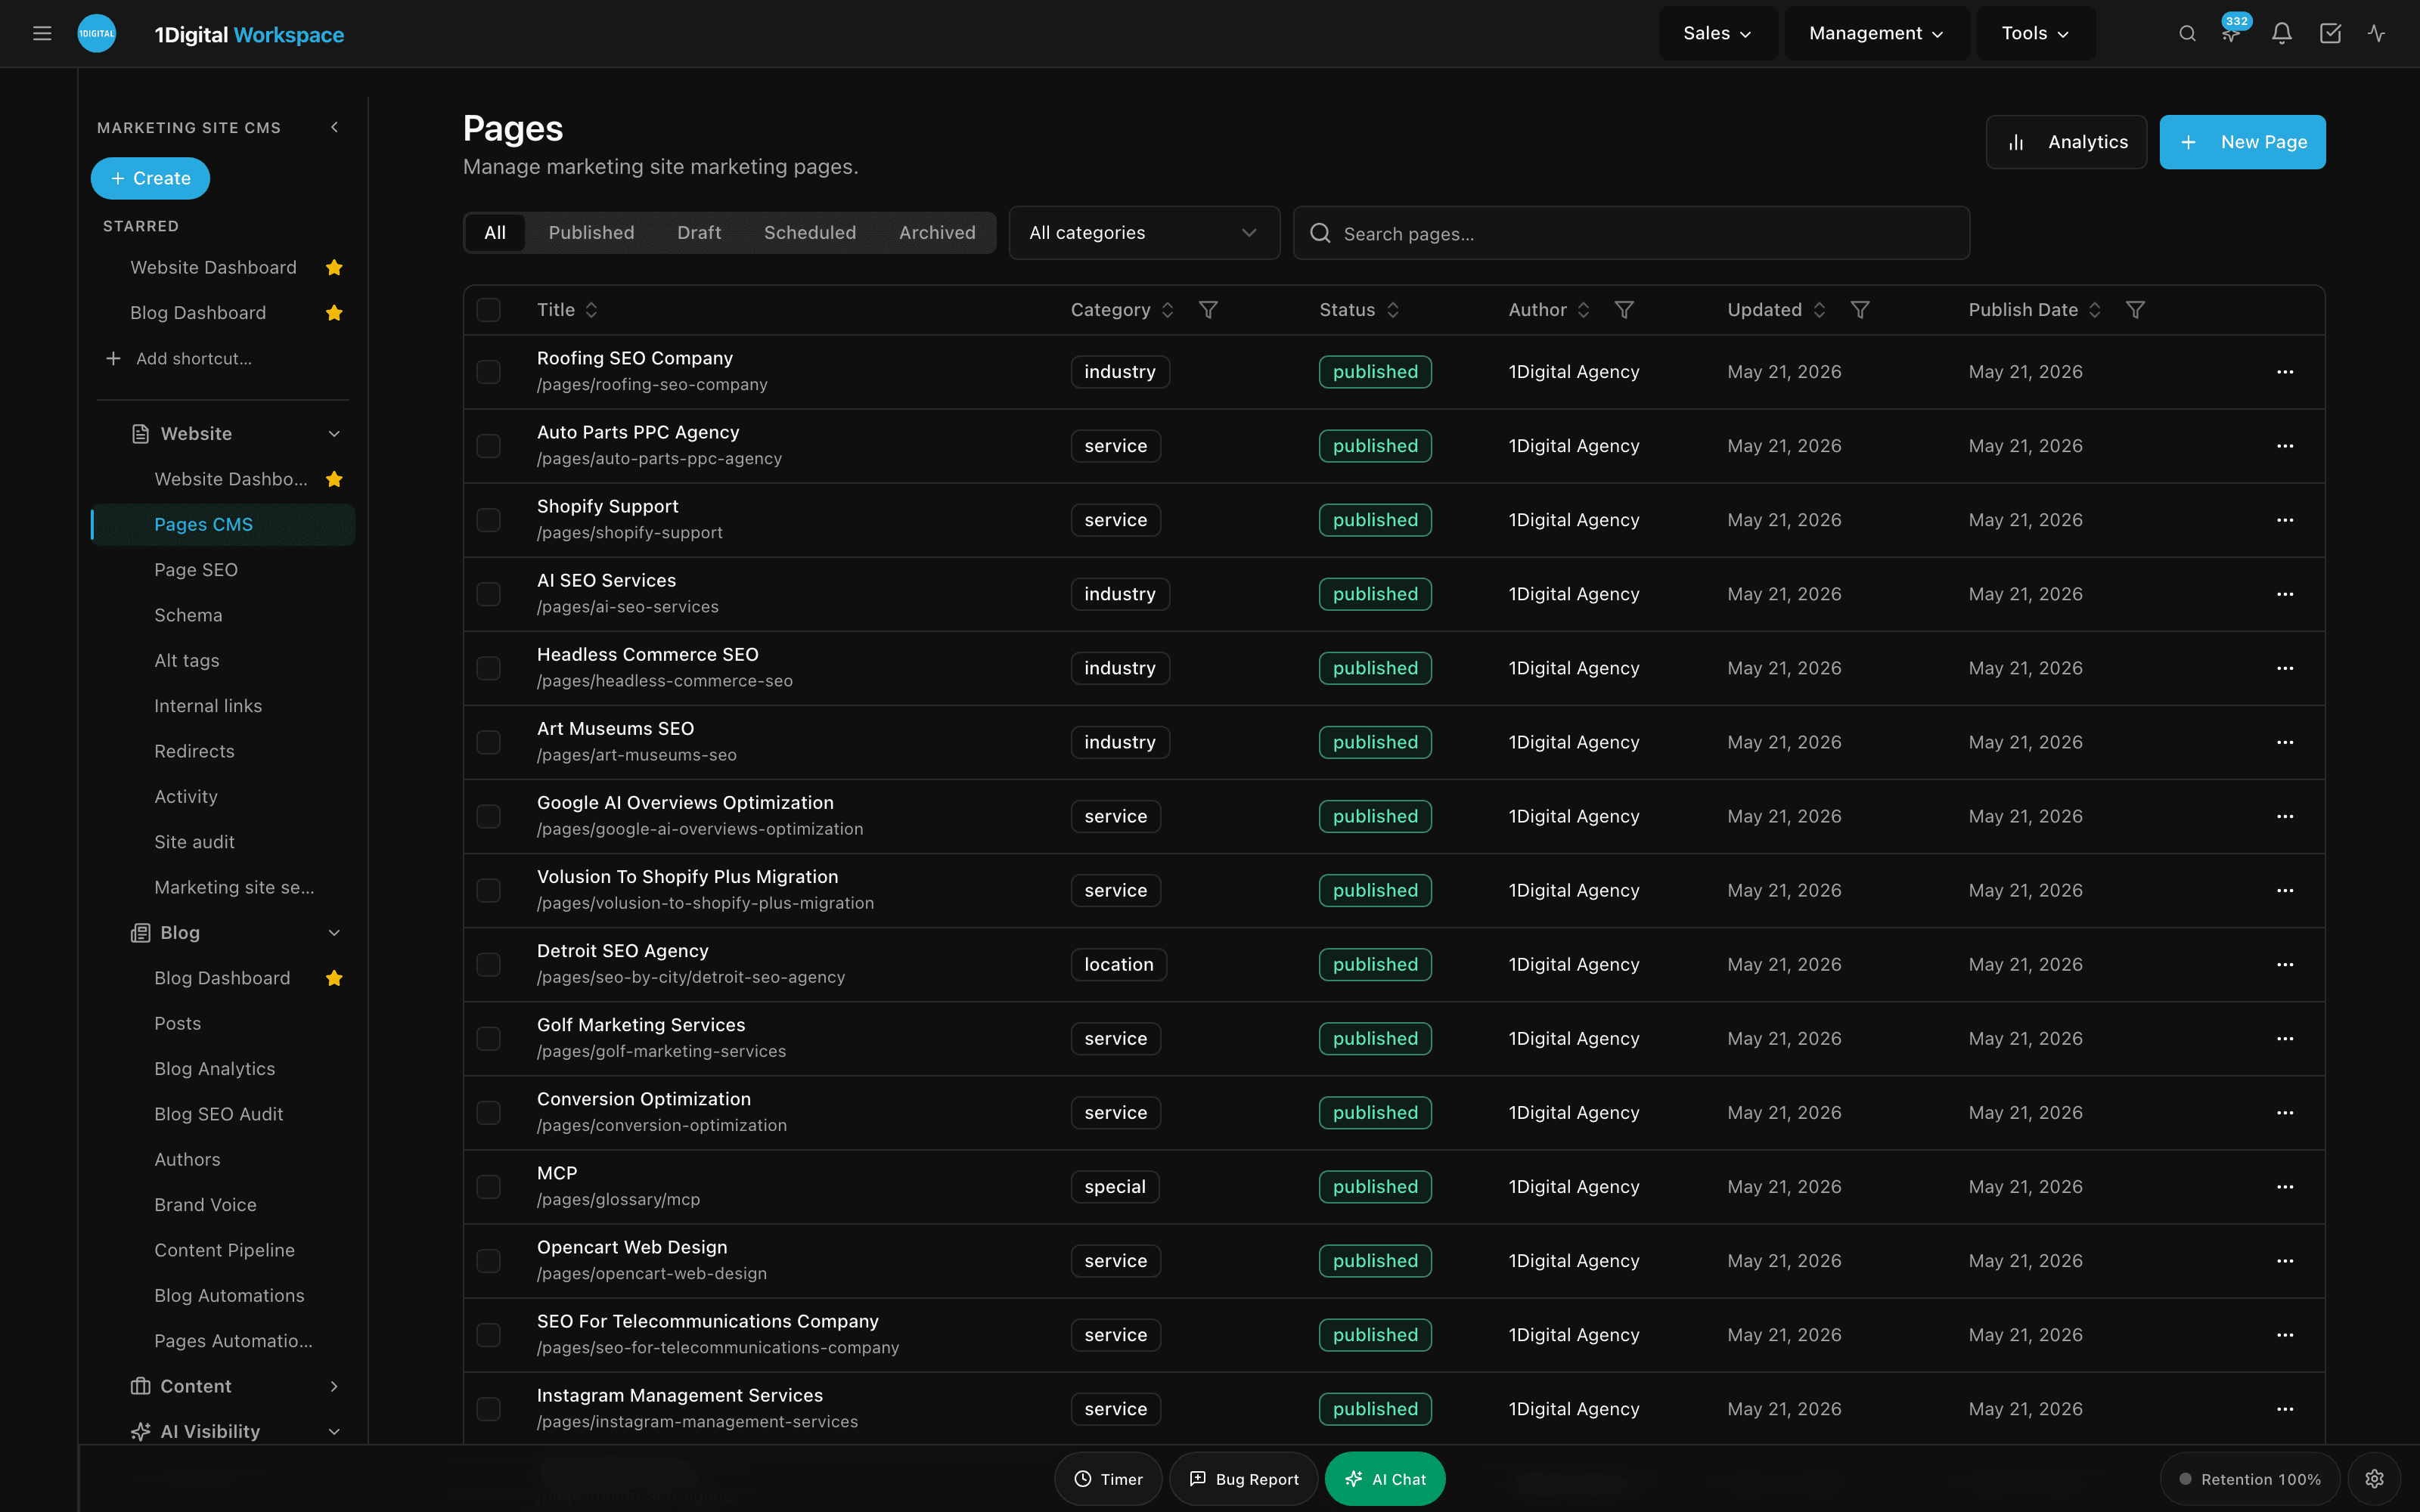This screenshot has height=1512, width=2420.
Task: Open the settings gear icon at bottom right
Action: [x=2374, y=1479]
